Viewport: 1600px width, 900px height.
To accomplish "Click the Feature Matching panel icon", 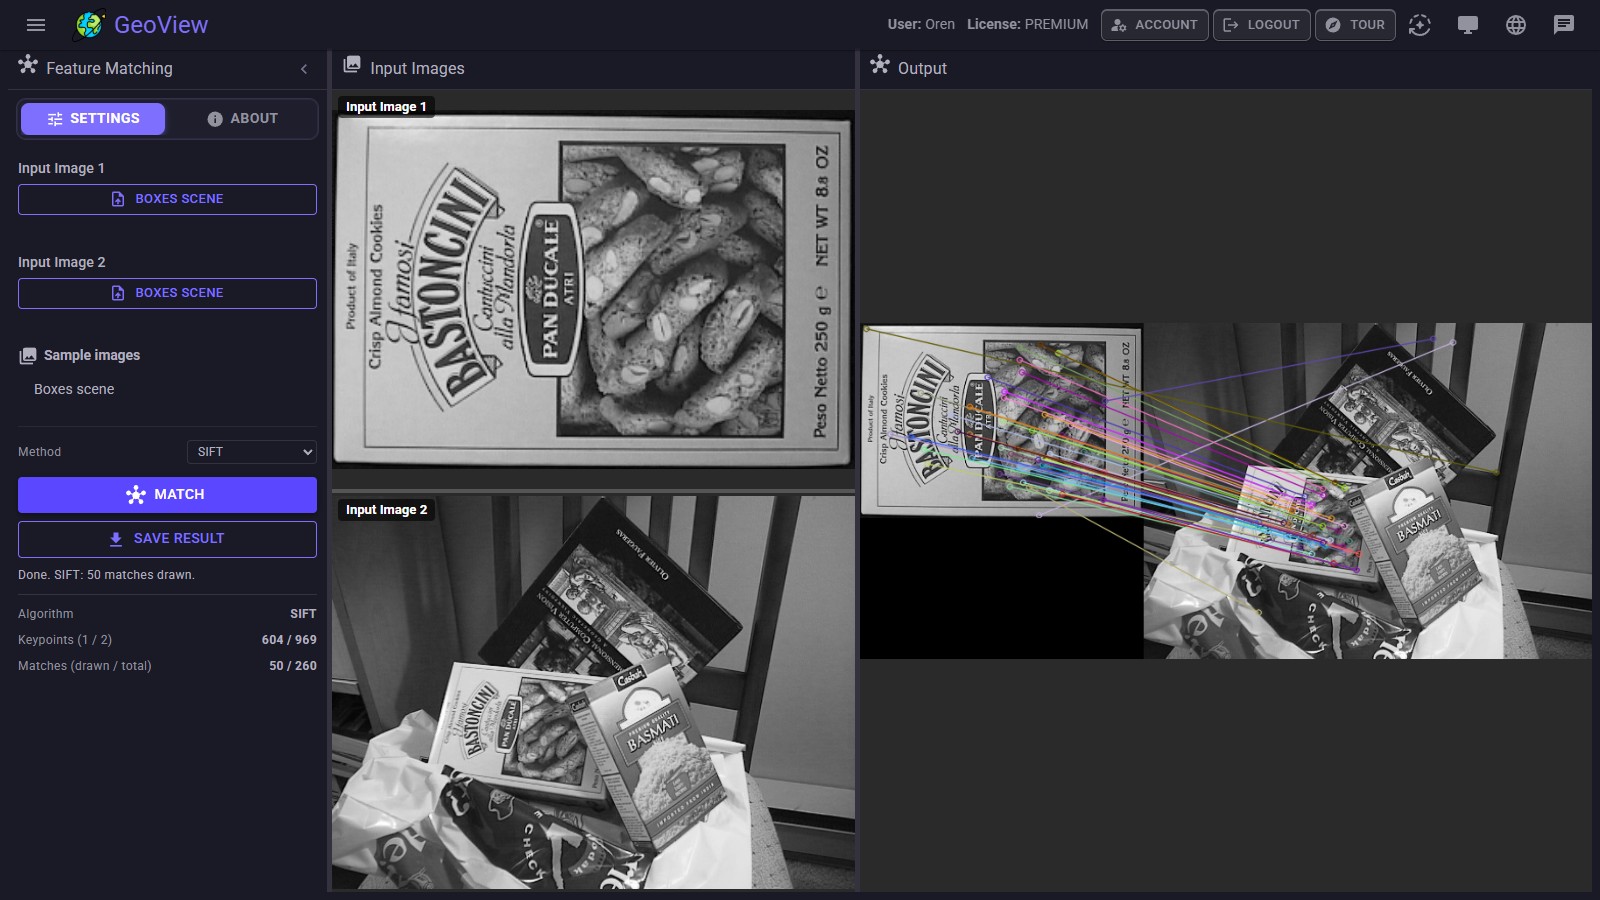I will click(x=28, y=65).
